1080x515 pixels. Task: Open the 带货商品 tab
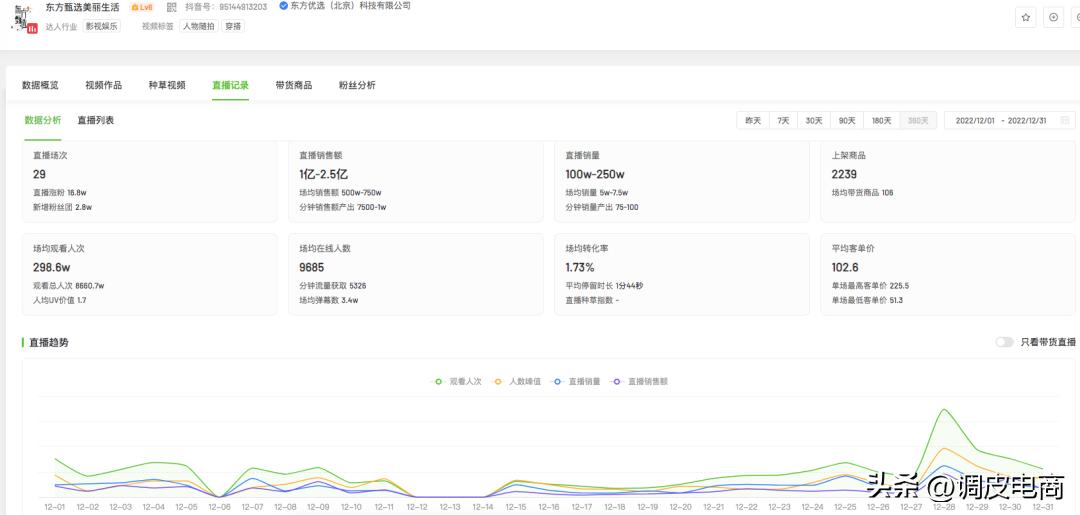[x=293, y=86]
